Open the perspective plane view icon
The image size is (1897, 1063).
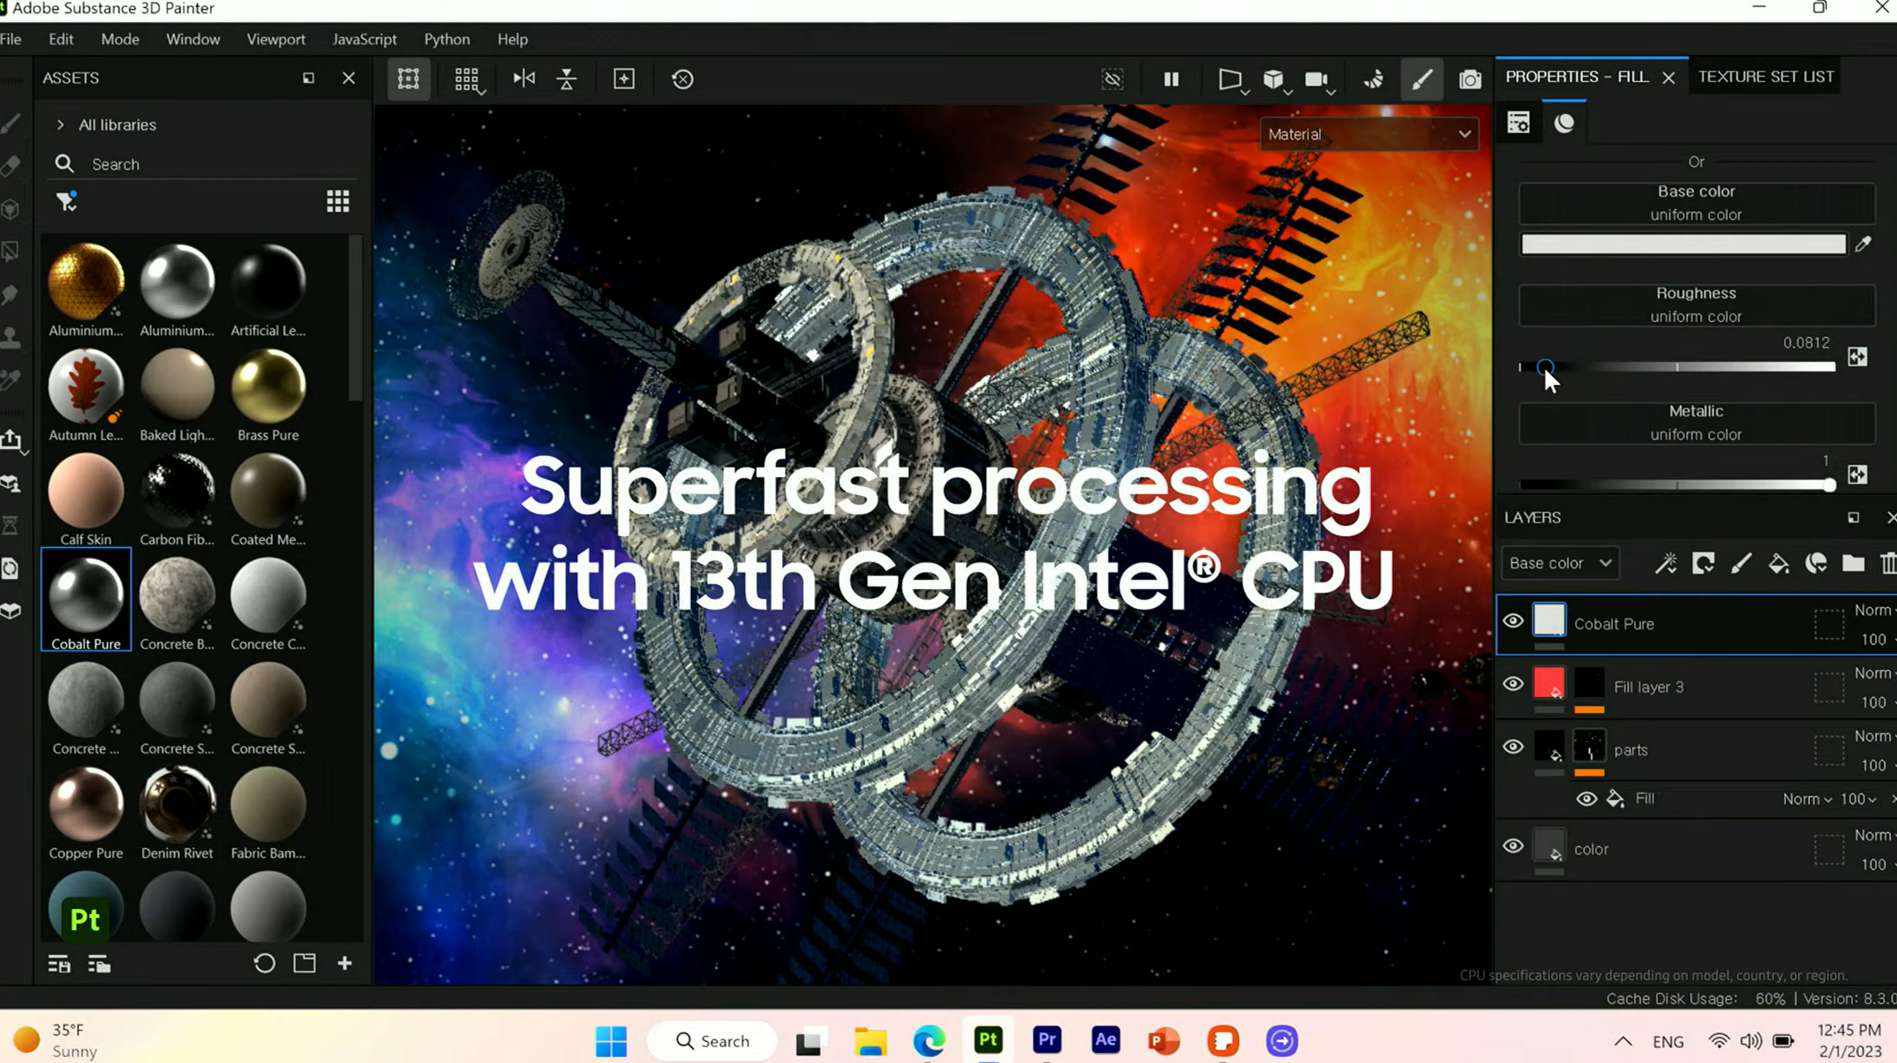coord(1230,79)
